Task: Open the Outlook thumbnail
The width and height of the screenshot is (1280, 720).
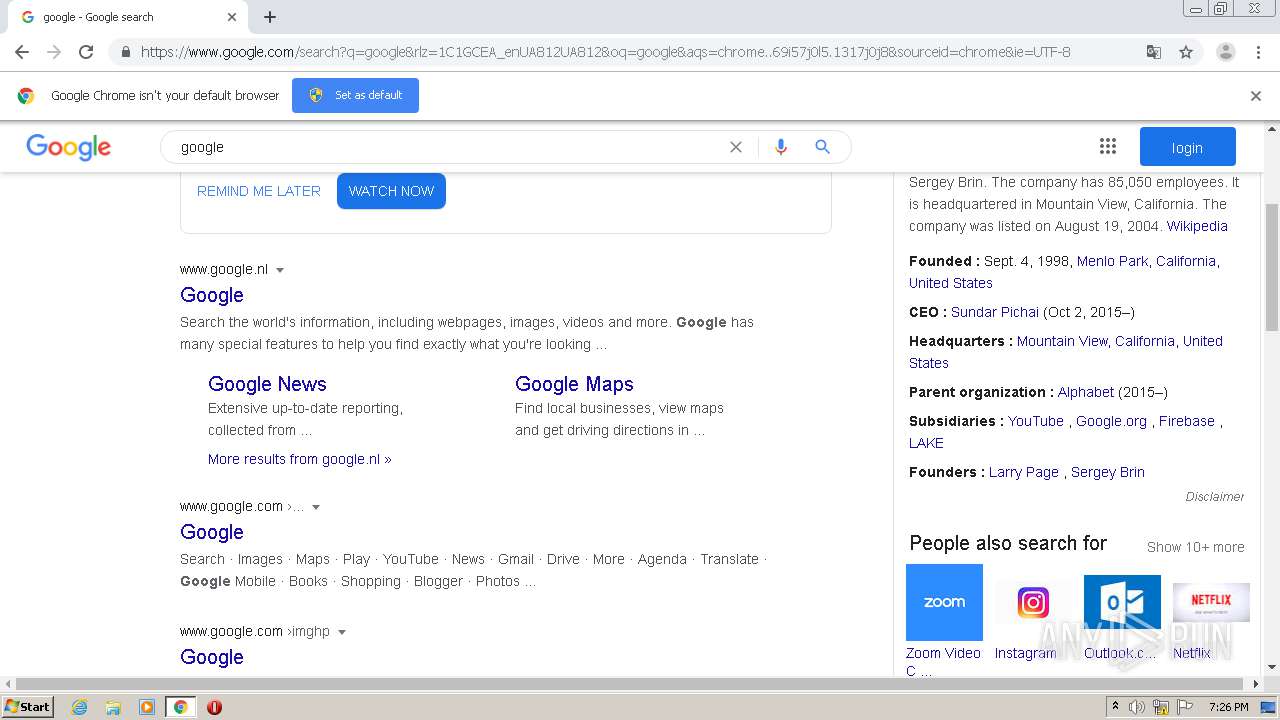Action: [x=1122, y=602]
